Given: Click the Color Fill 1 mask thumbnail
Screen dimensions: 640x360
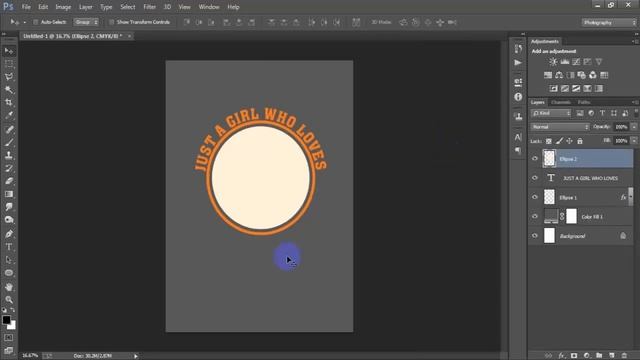Looking at the screenshot, I should [571, 216].
